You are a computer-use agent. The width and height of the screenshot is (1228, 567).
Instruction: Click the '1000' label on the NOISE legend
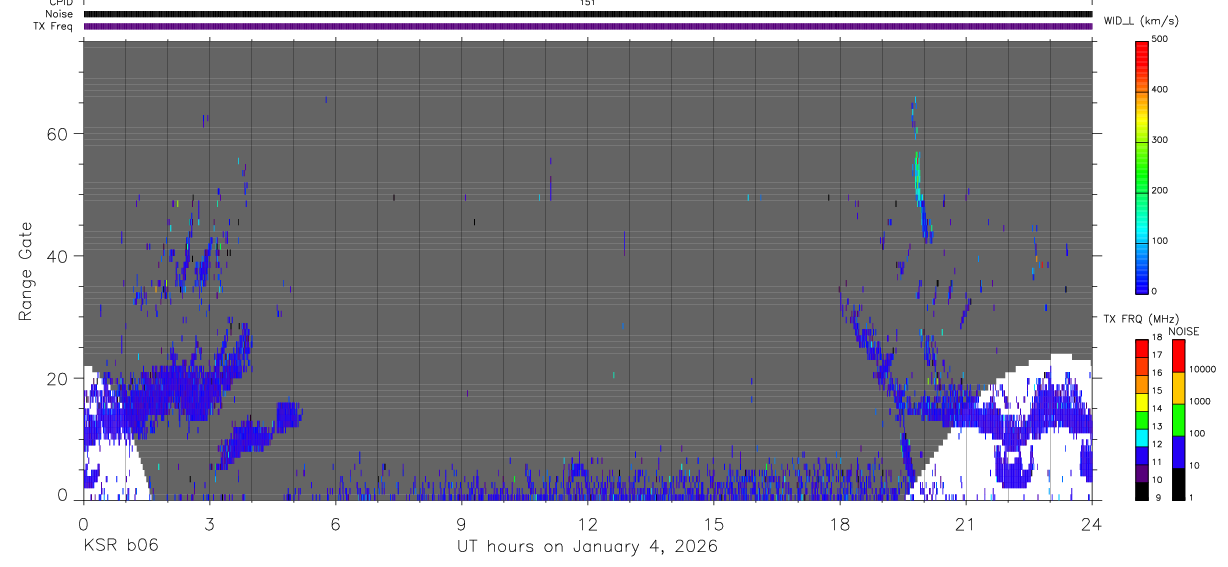[x=1201, y=401]
